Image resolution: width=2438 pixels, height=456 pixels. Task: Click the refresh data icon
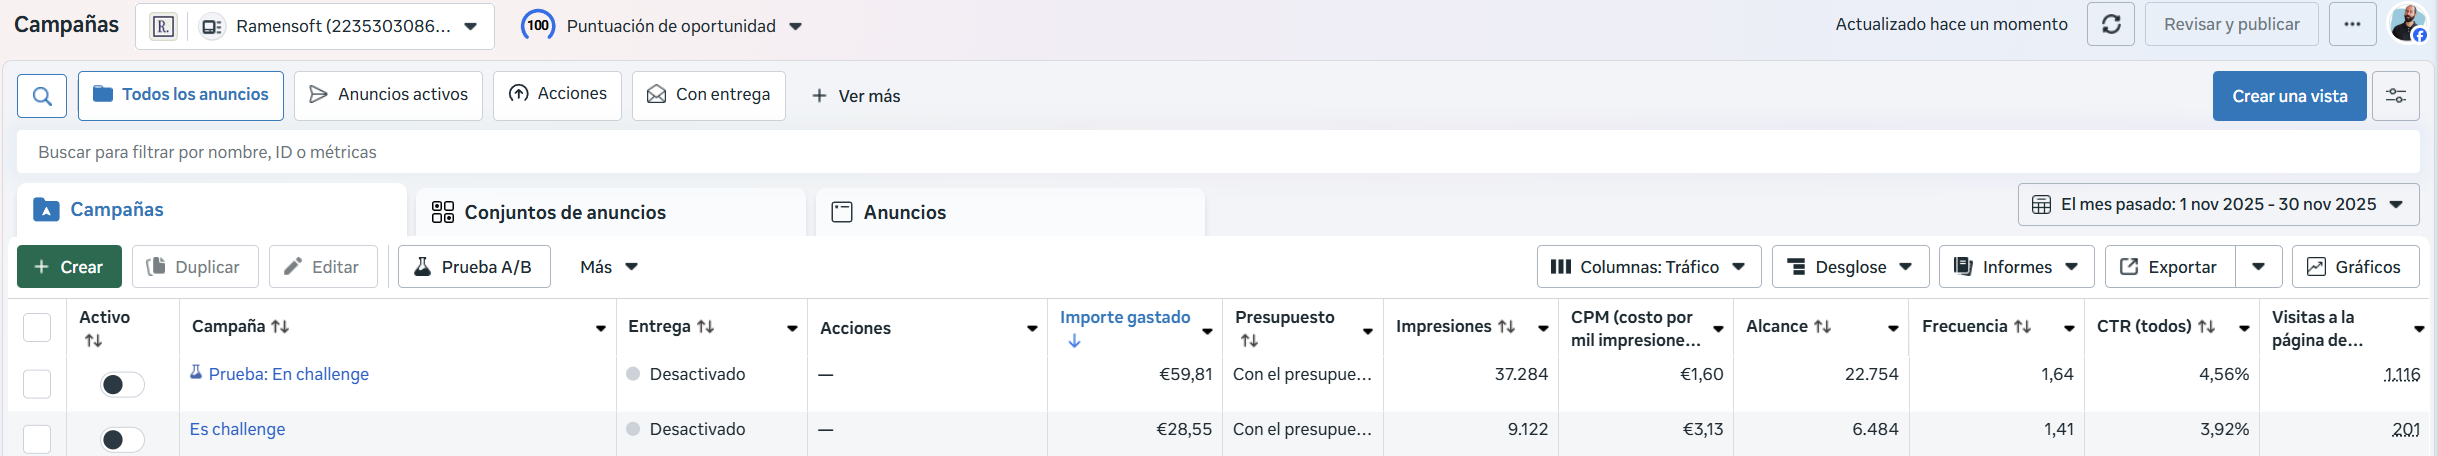[x=2110, y=25]
